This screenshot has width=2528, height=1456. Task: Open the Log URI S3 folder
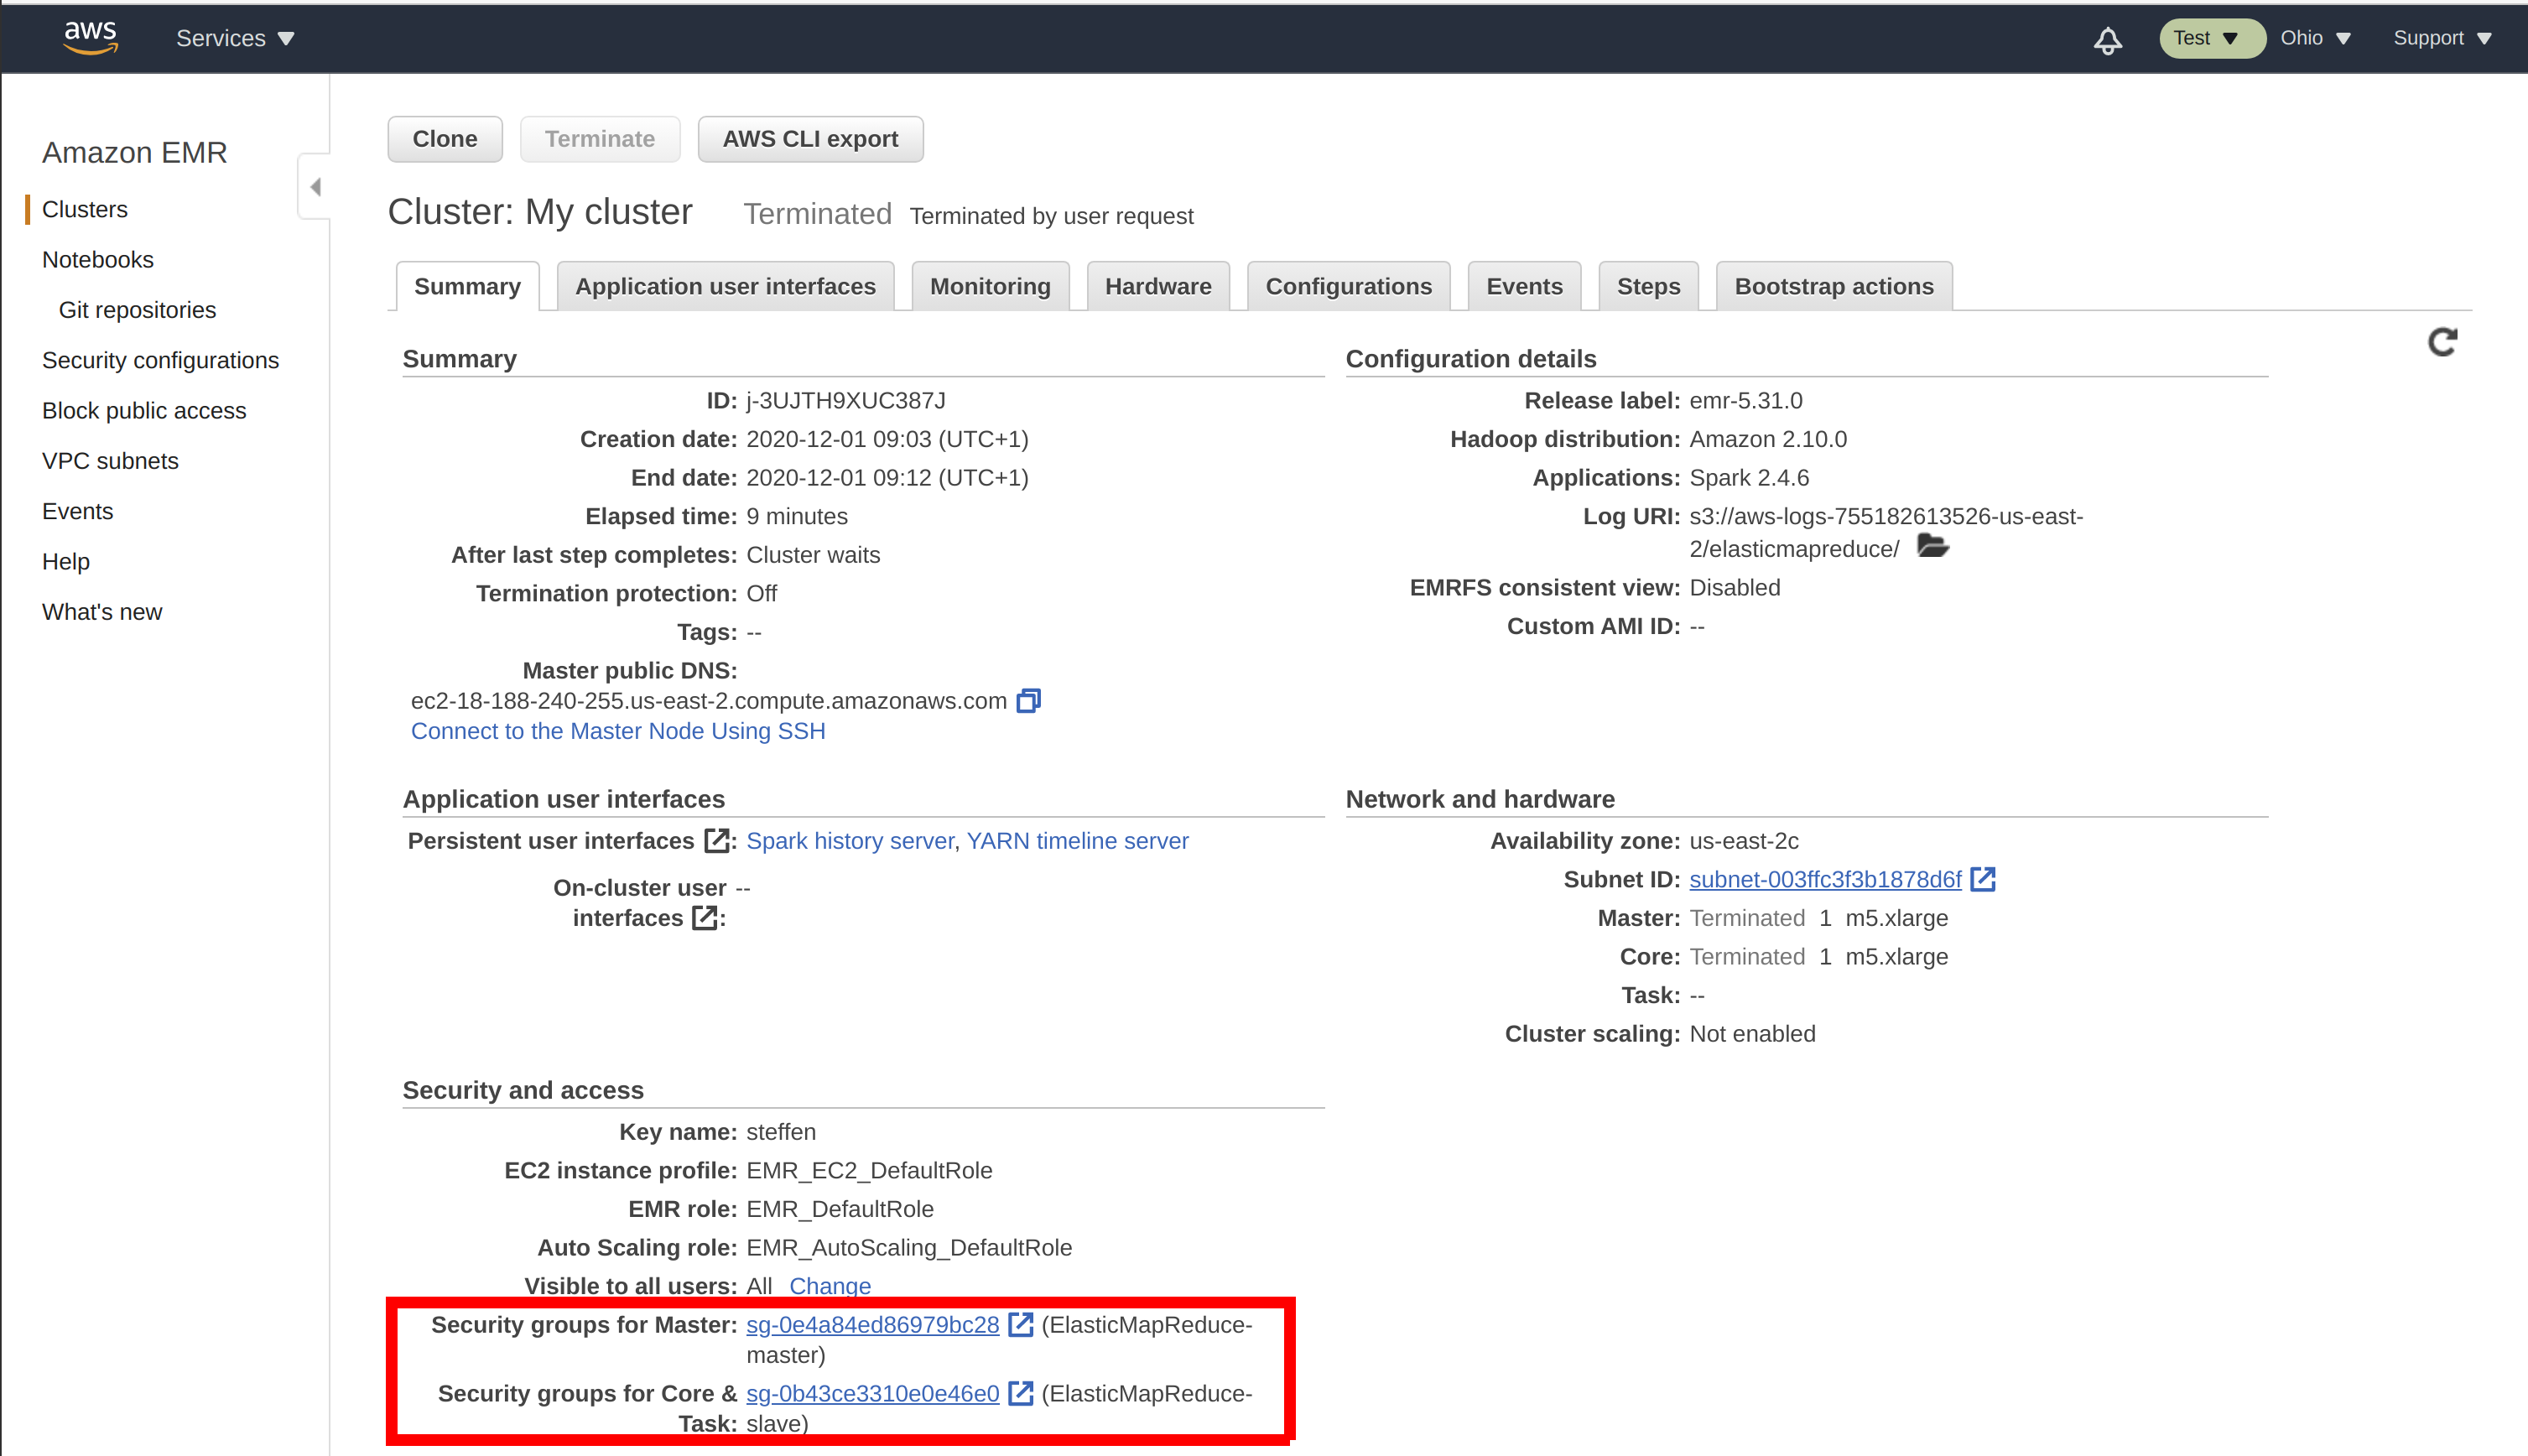(x=1934, y=547)
